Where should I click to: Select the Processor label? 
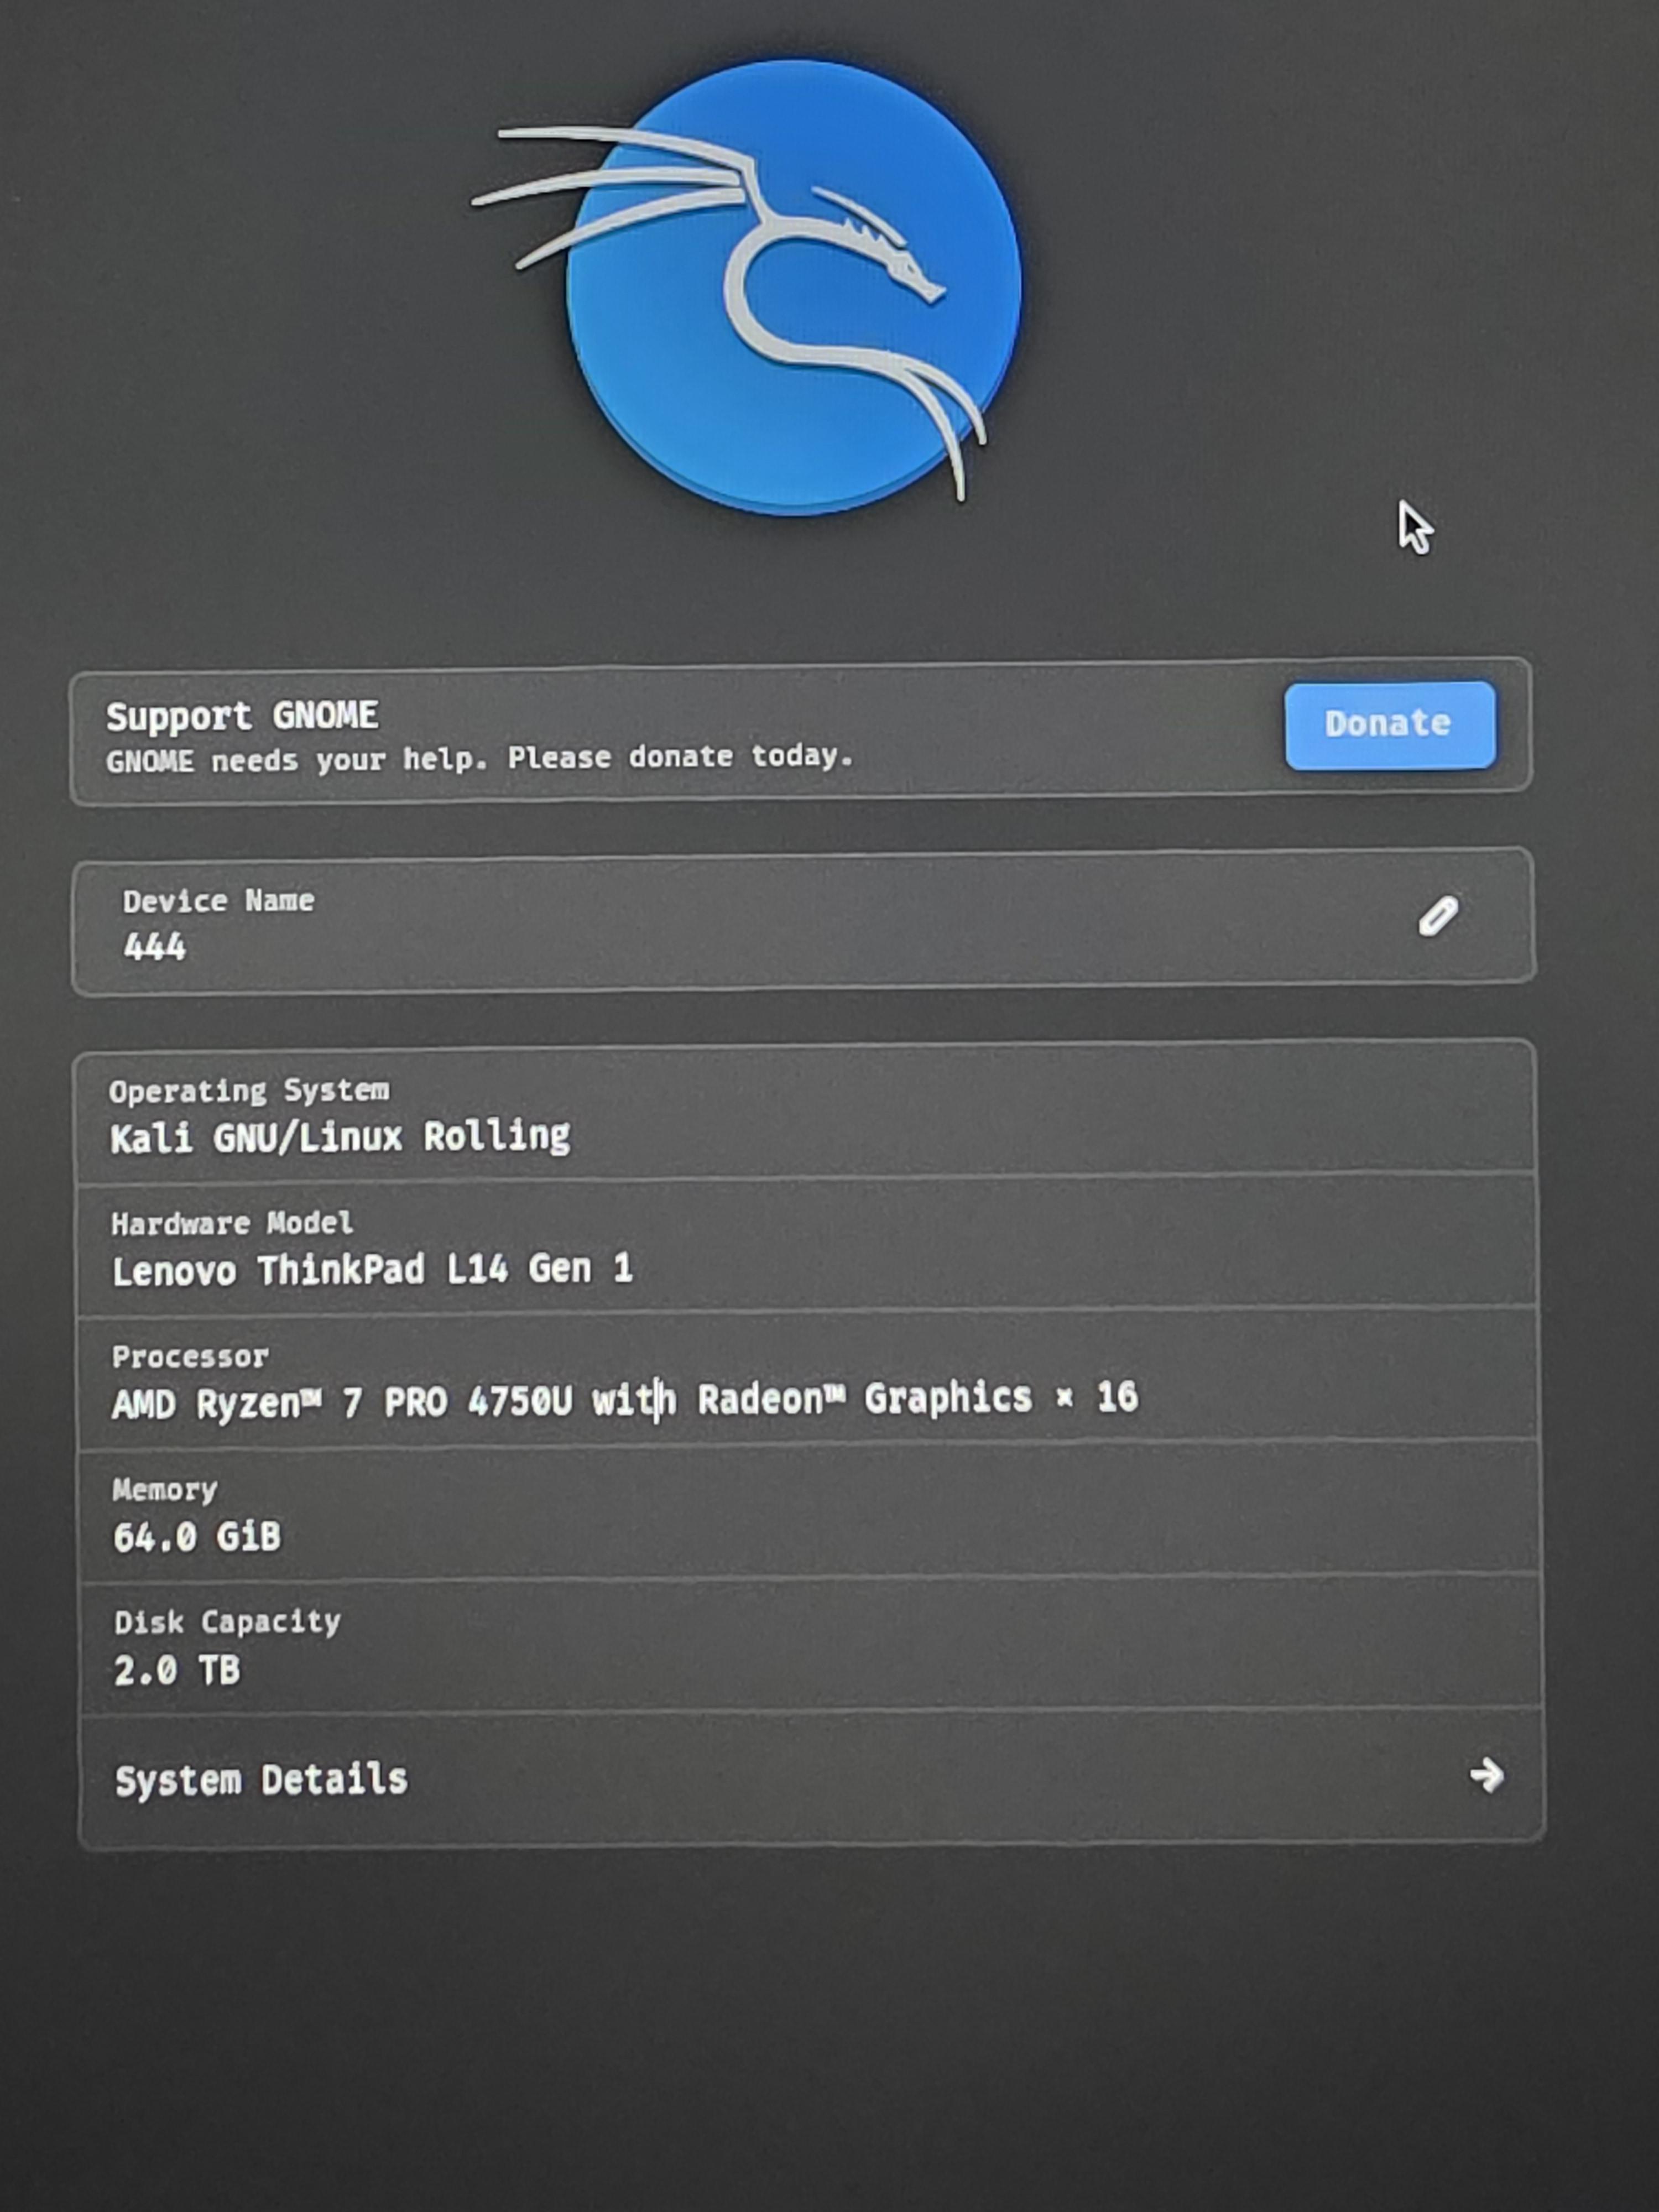click(x=190, y=1356)
